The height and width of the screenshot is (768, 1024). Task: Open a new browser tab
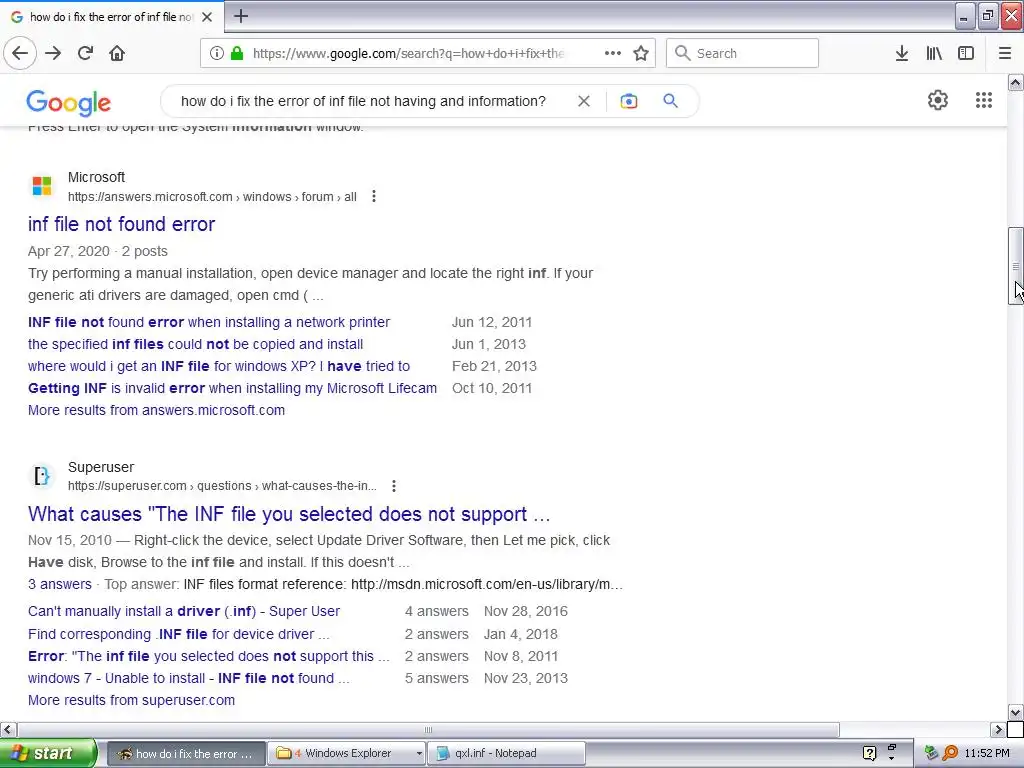241,16
